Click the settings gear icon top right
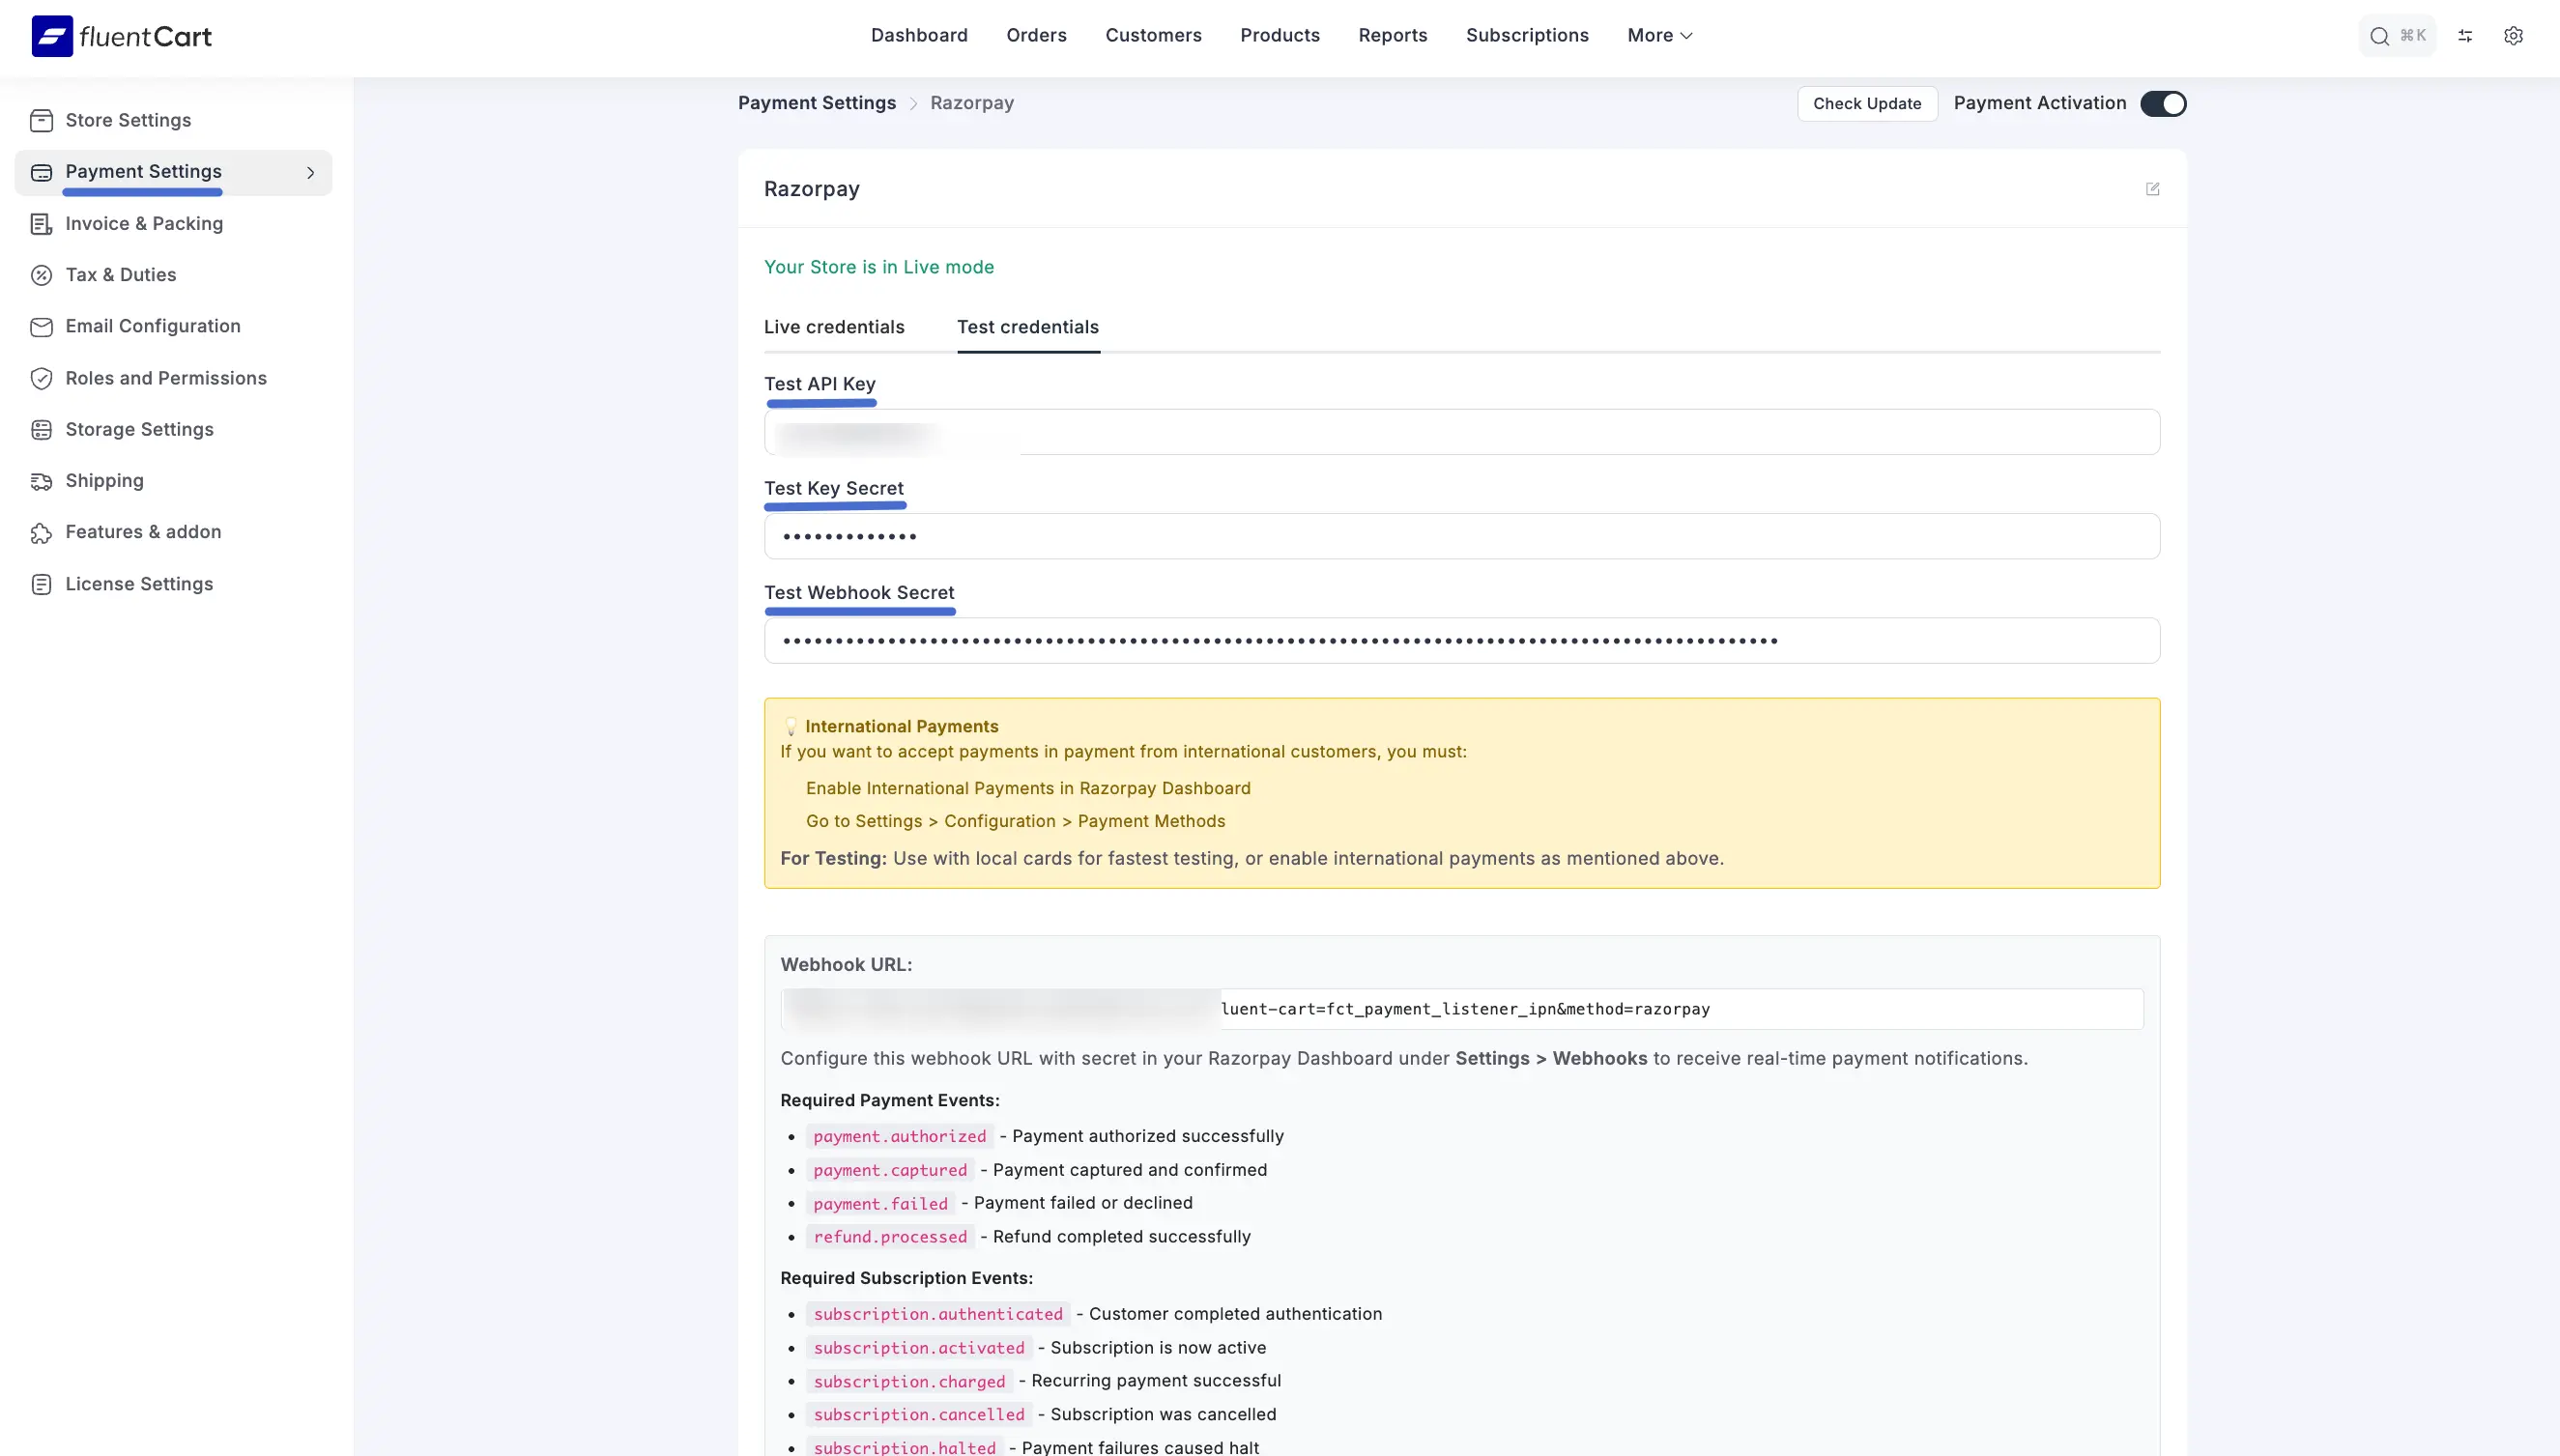The height and width of the screenshot is (1456, 2560). click(2515, 35)
